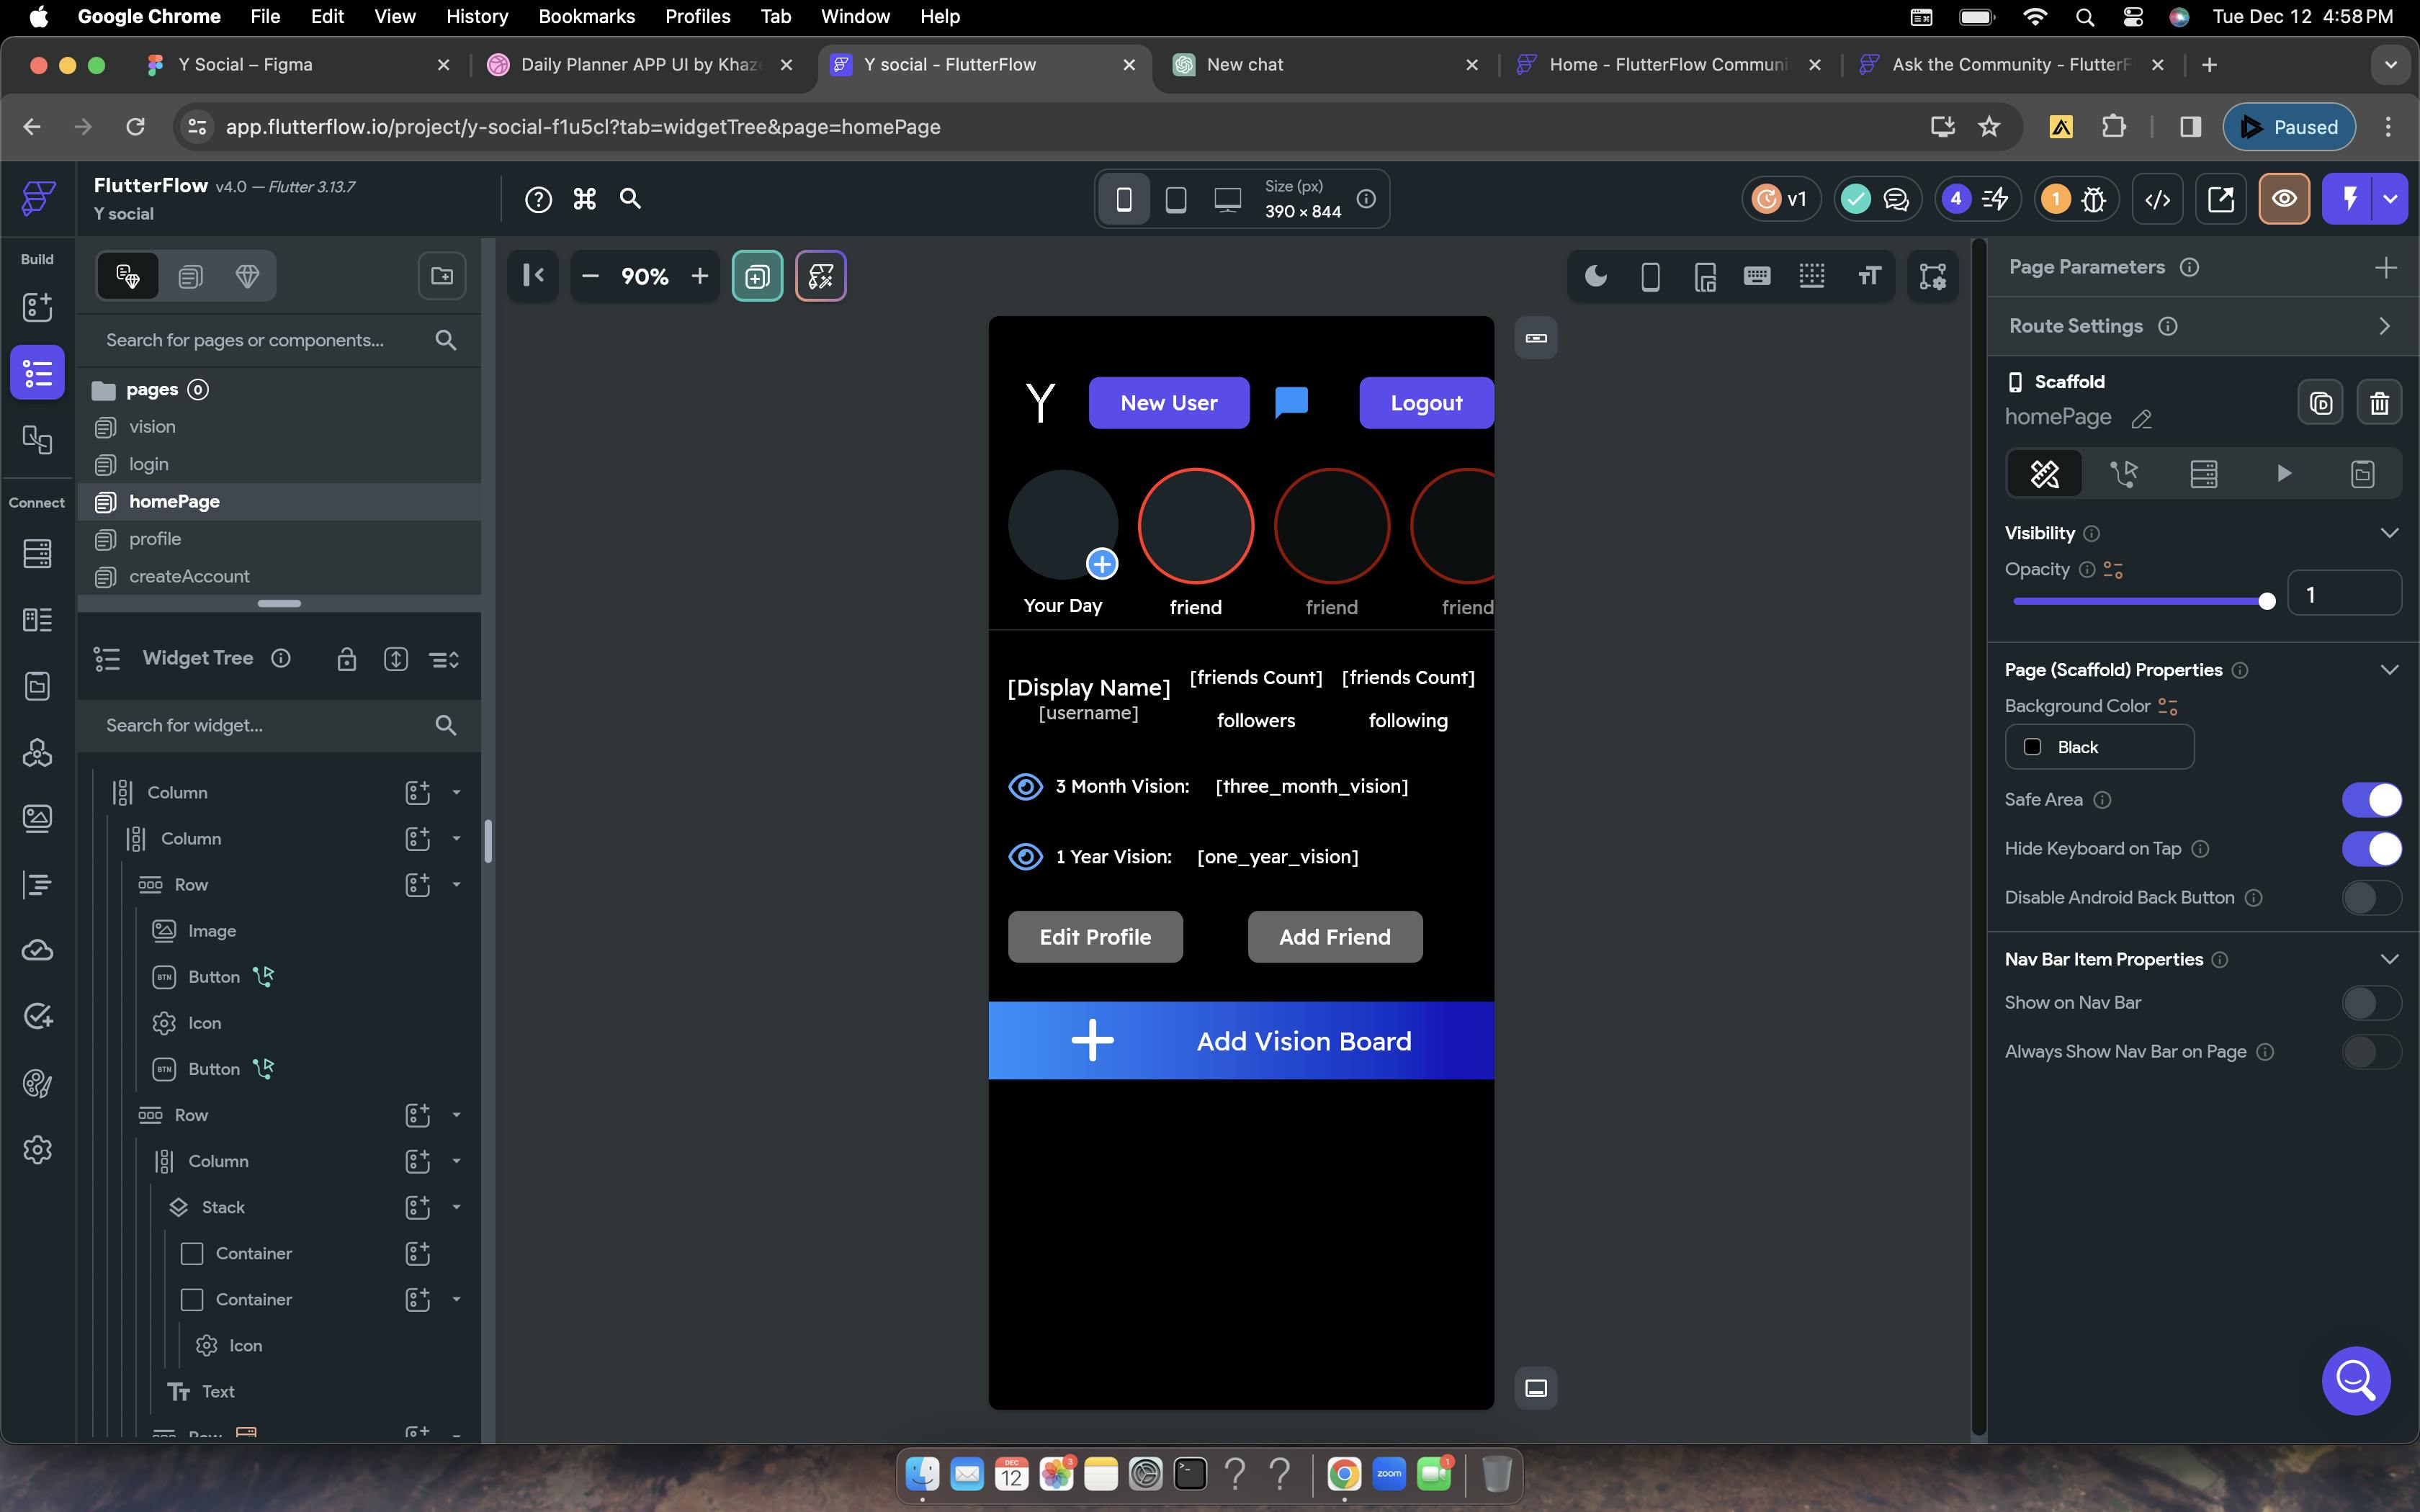Click the keyboard shortcuts command icon

pos(585,199)
